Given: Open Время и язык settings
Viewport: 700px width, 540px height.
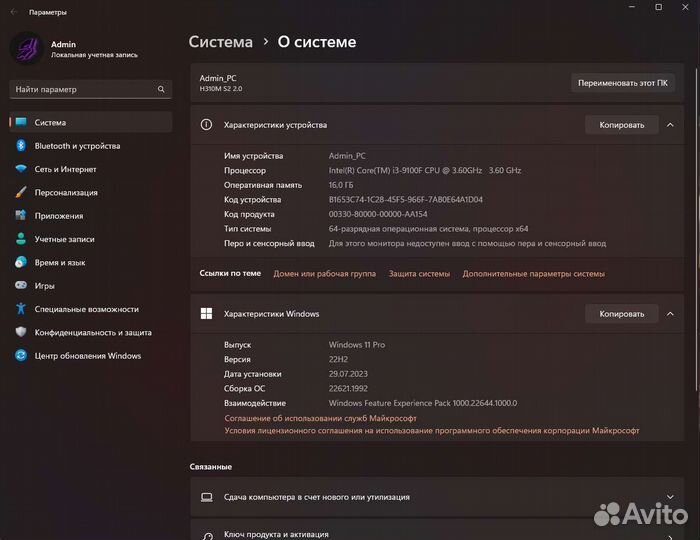Looking at the screenshot, I should [x=91, y=262].
